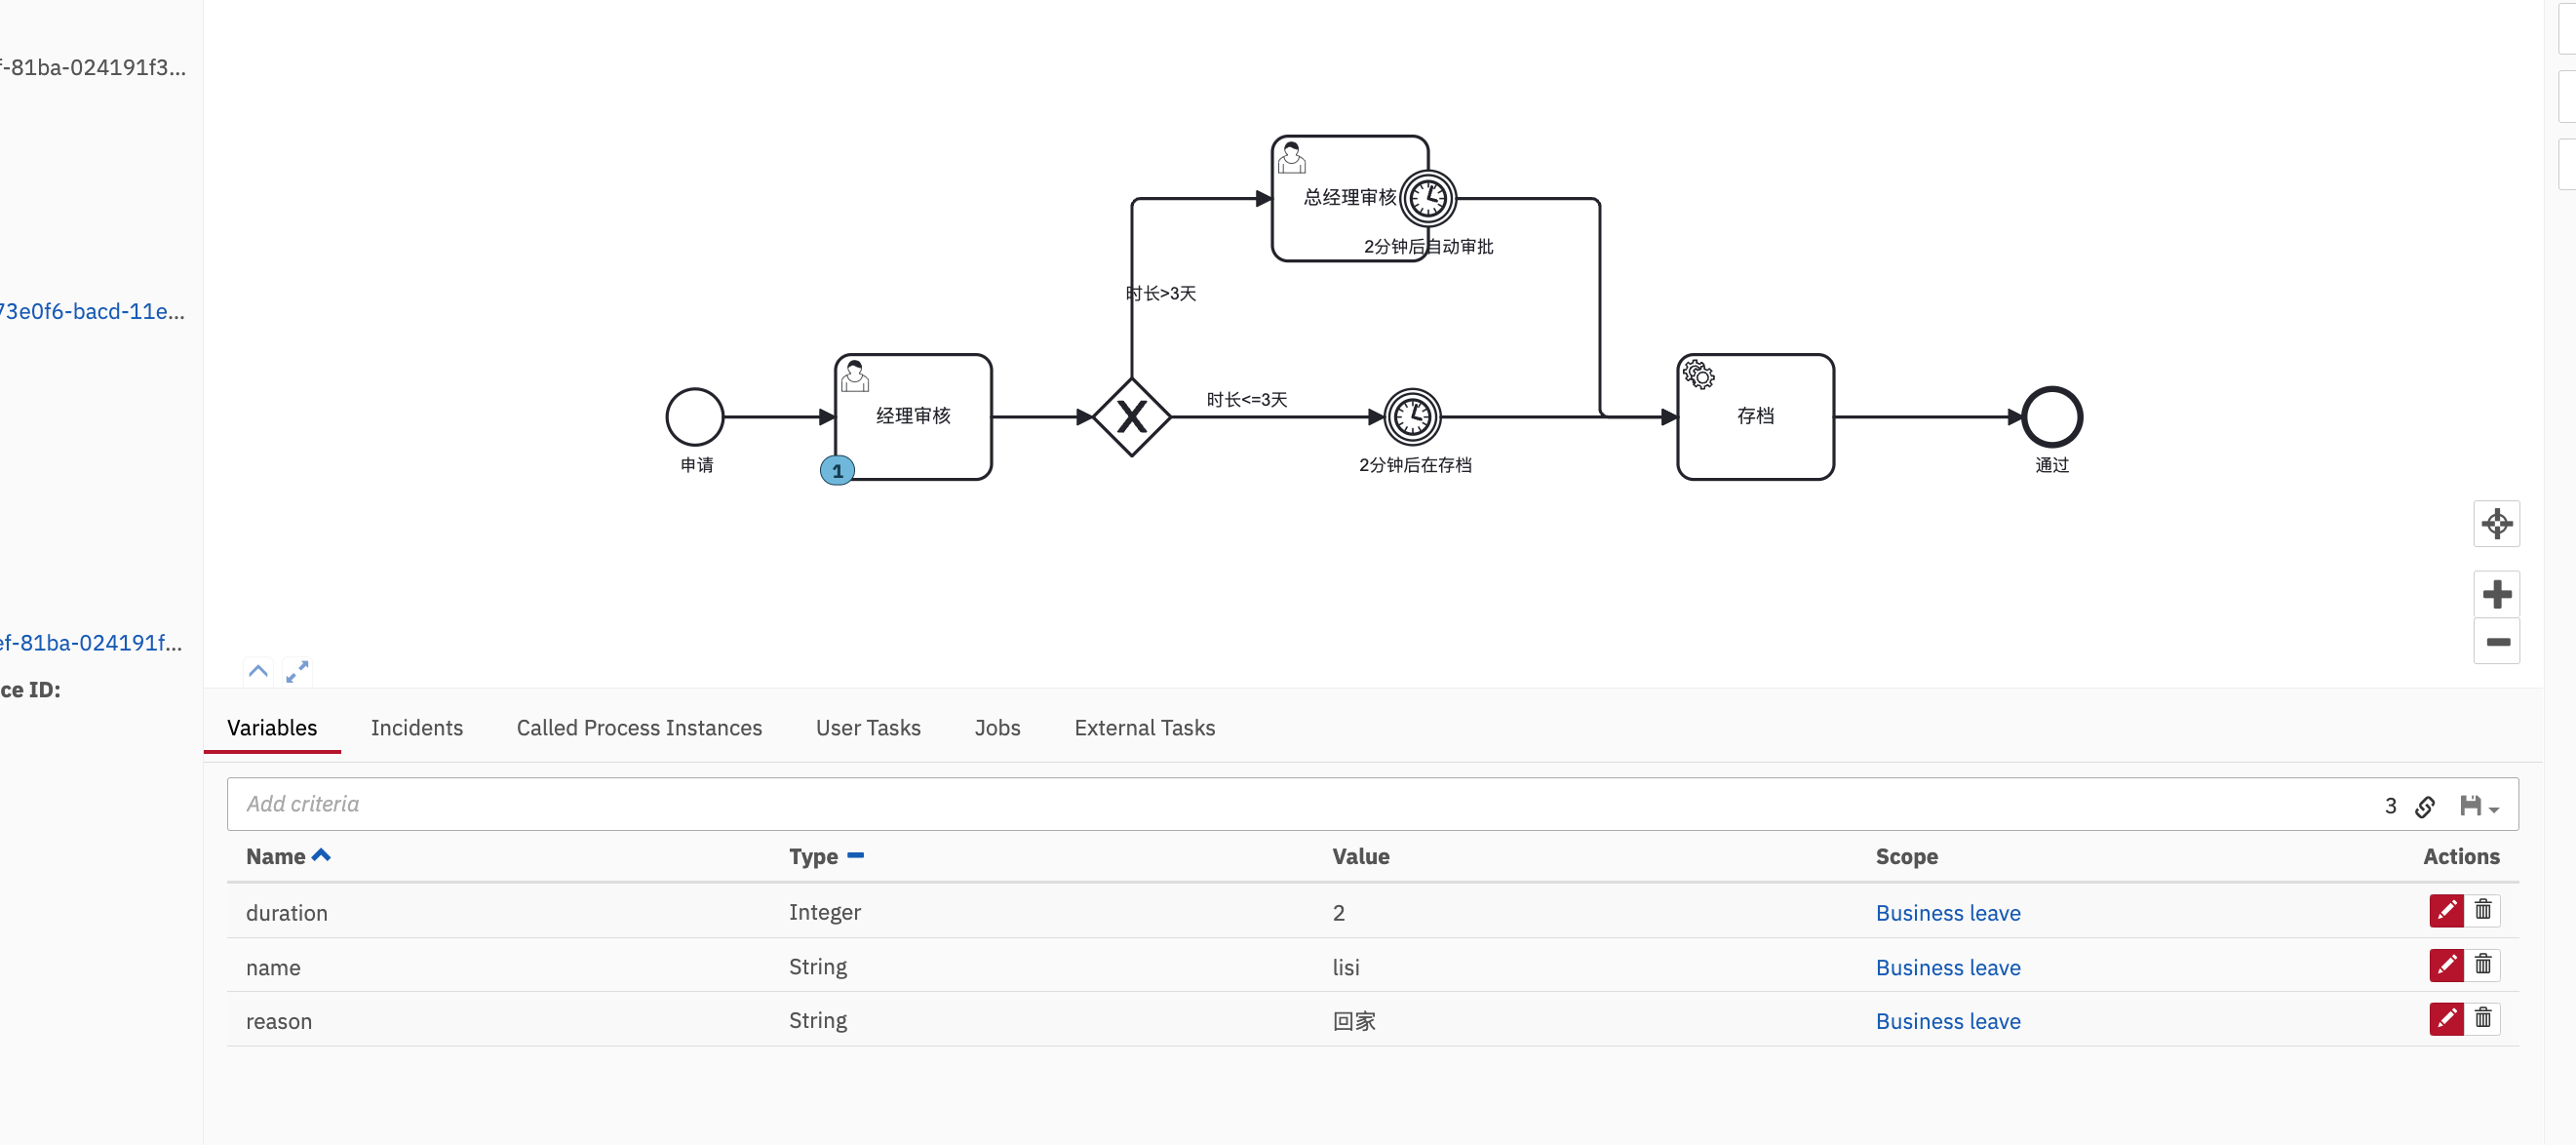Open Business leave scope link for duration
The width and height of the screenshot is (2576, 1145).
click(x=1947, y=913)
